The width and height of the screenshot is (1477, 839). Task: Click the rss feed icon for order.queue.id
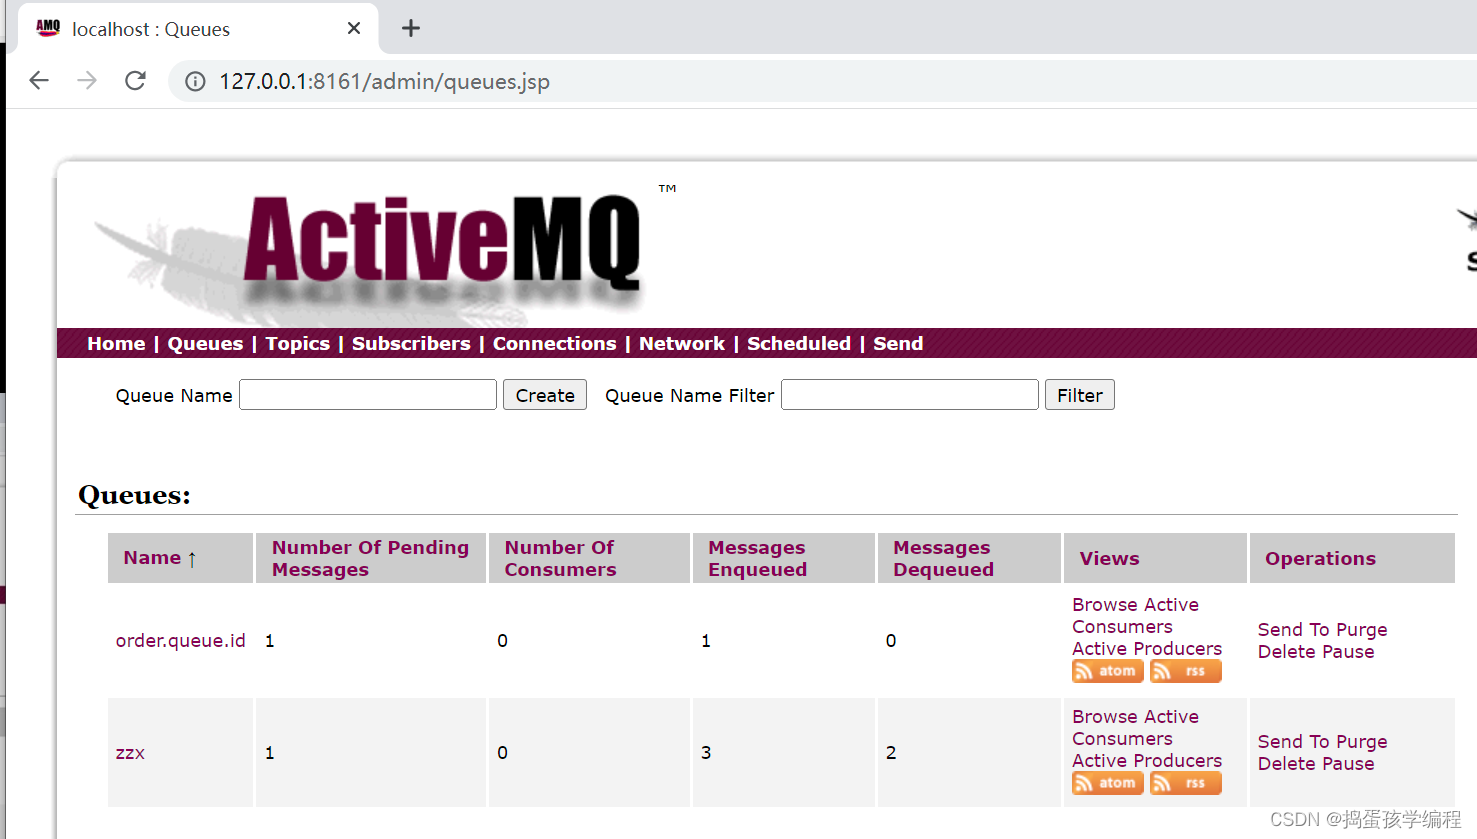tap(1185, 671)
